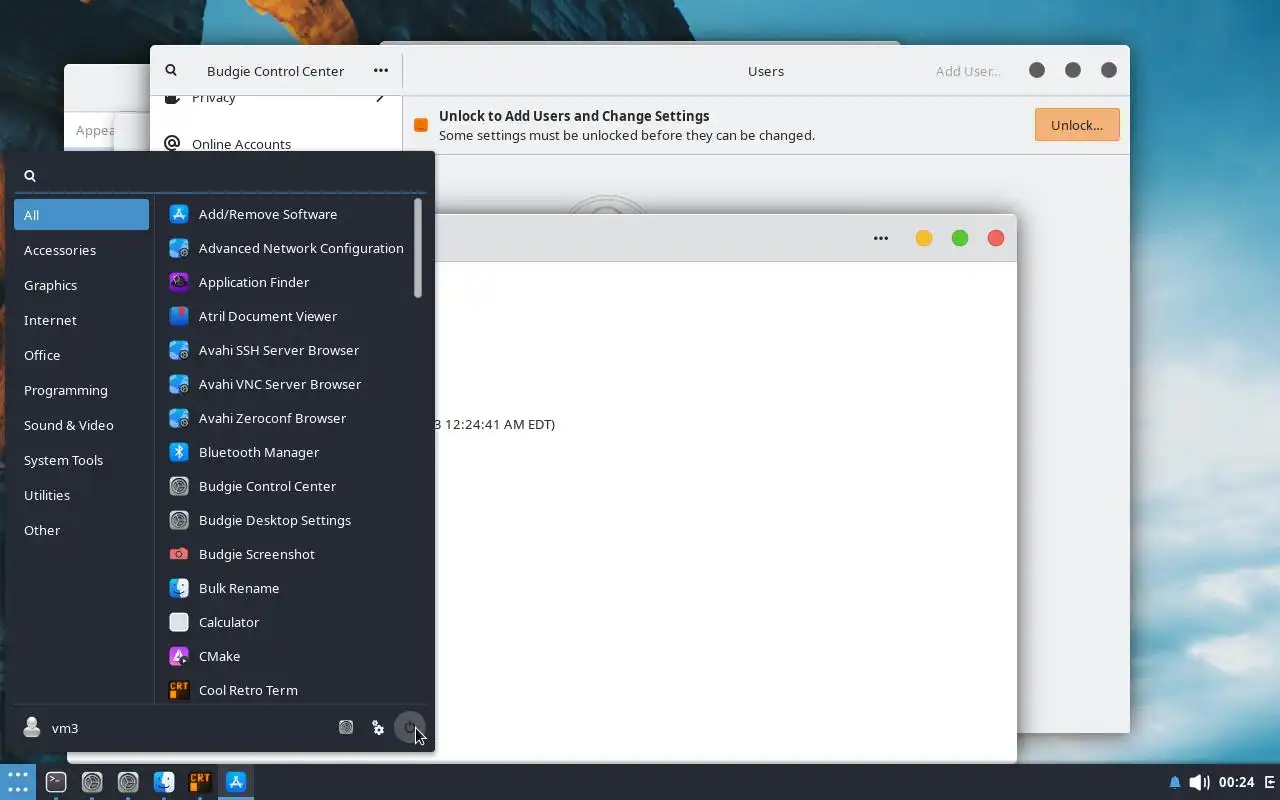Start Avahi VNC Server Browser
This screenshot has width=1280, height=800.
tap(285, 384)
